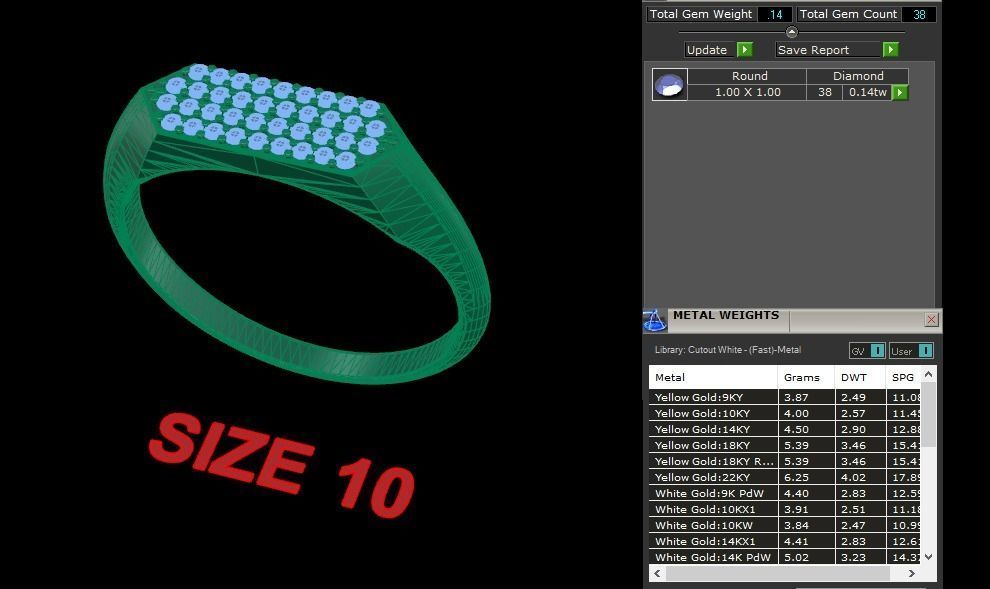This screenshot has height=589, width=990.
Task: Toggle the User library switch
Action: 925,351
